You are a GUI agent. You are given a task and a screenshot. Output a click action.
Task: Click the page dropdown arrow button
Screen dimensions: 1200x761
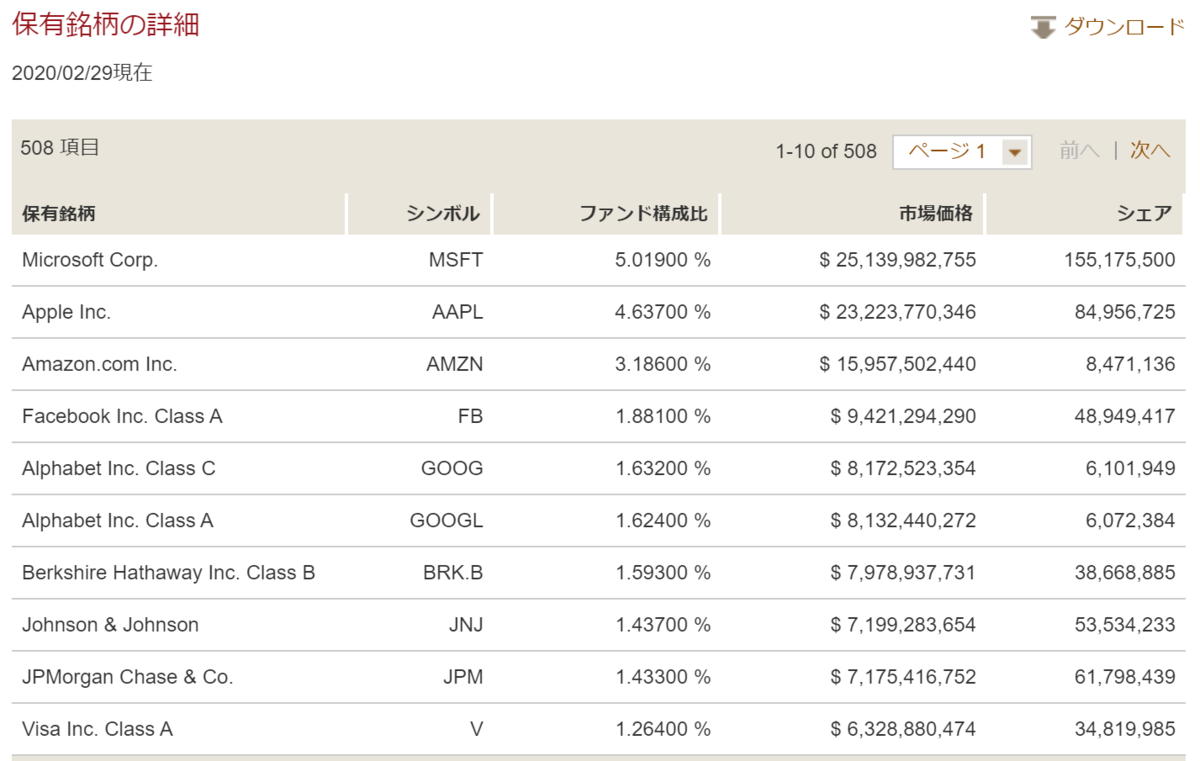click(1016, 153)
